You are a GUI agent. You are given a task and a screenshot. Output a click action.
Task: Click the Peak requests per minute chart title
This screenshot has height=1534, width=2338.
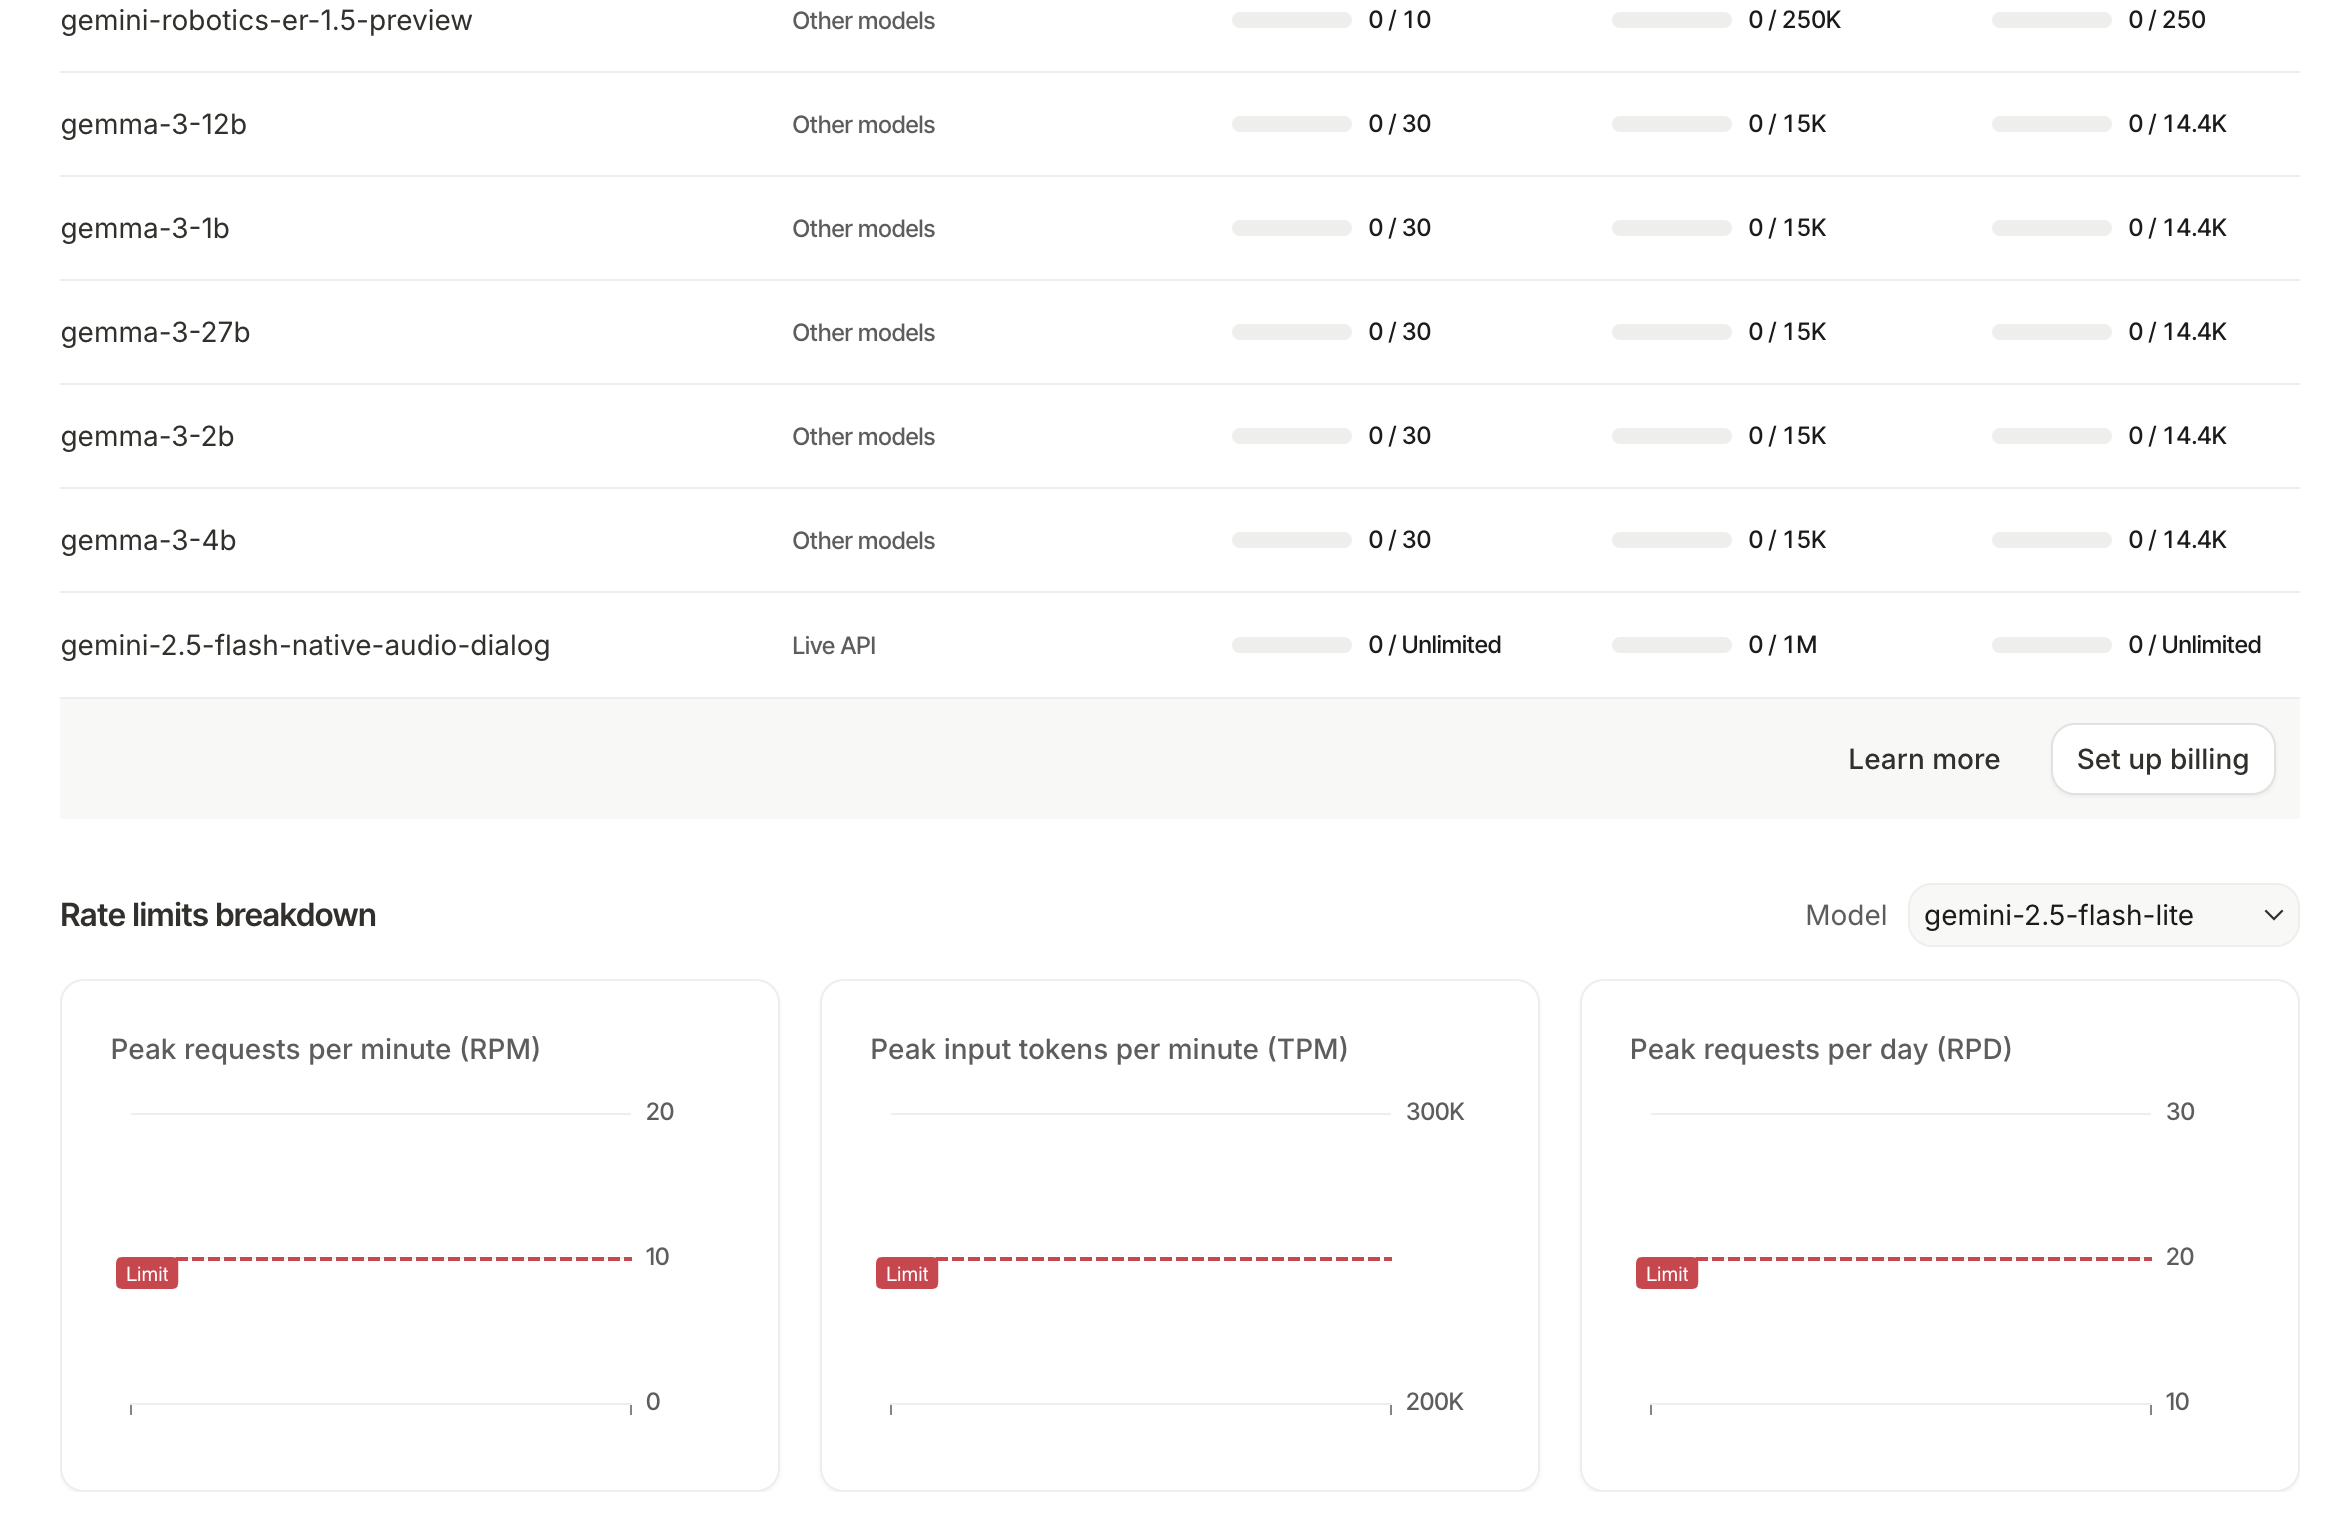coord(325,1049)
